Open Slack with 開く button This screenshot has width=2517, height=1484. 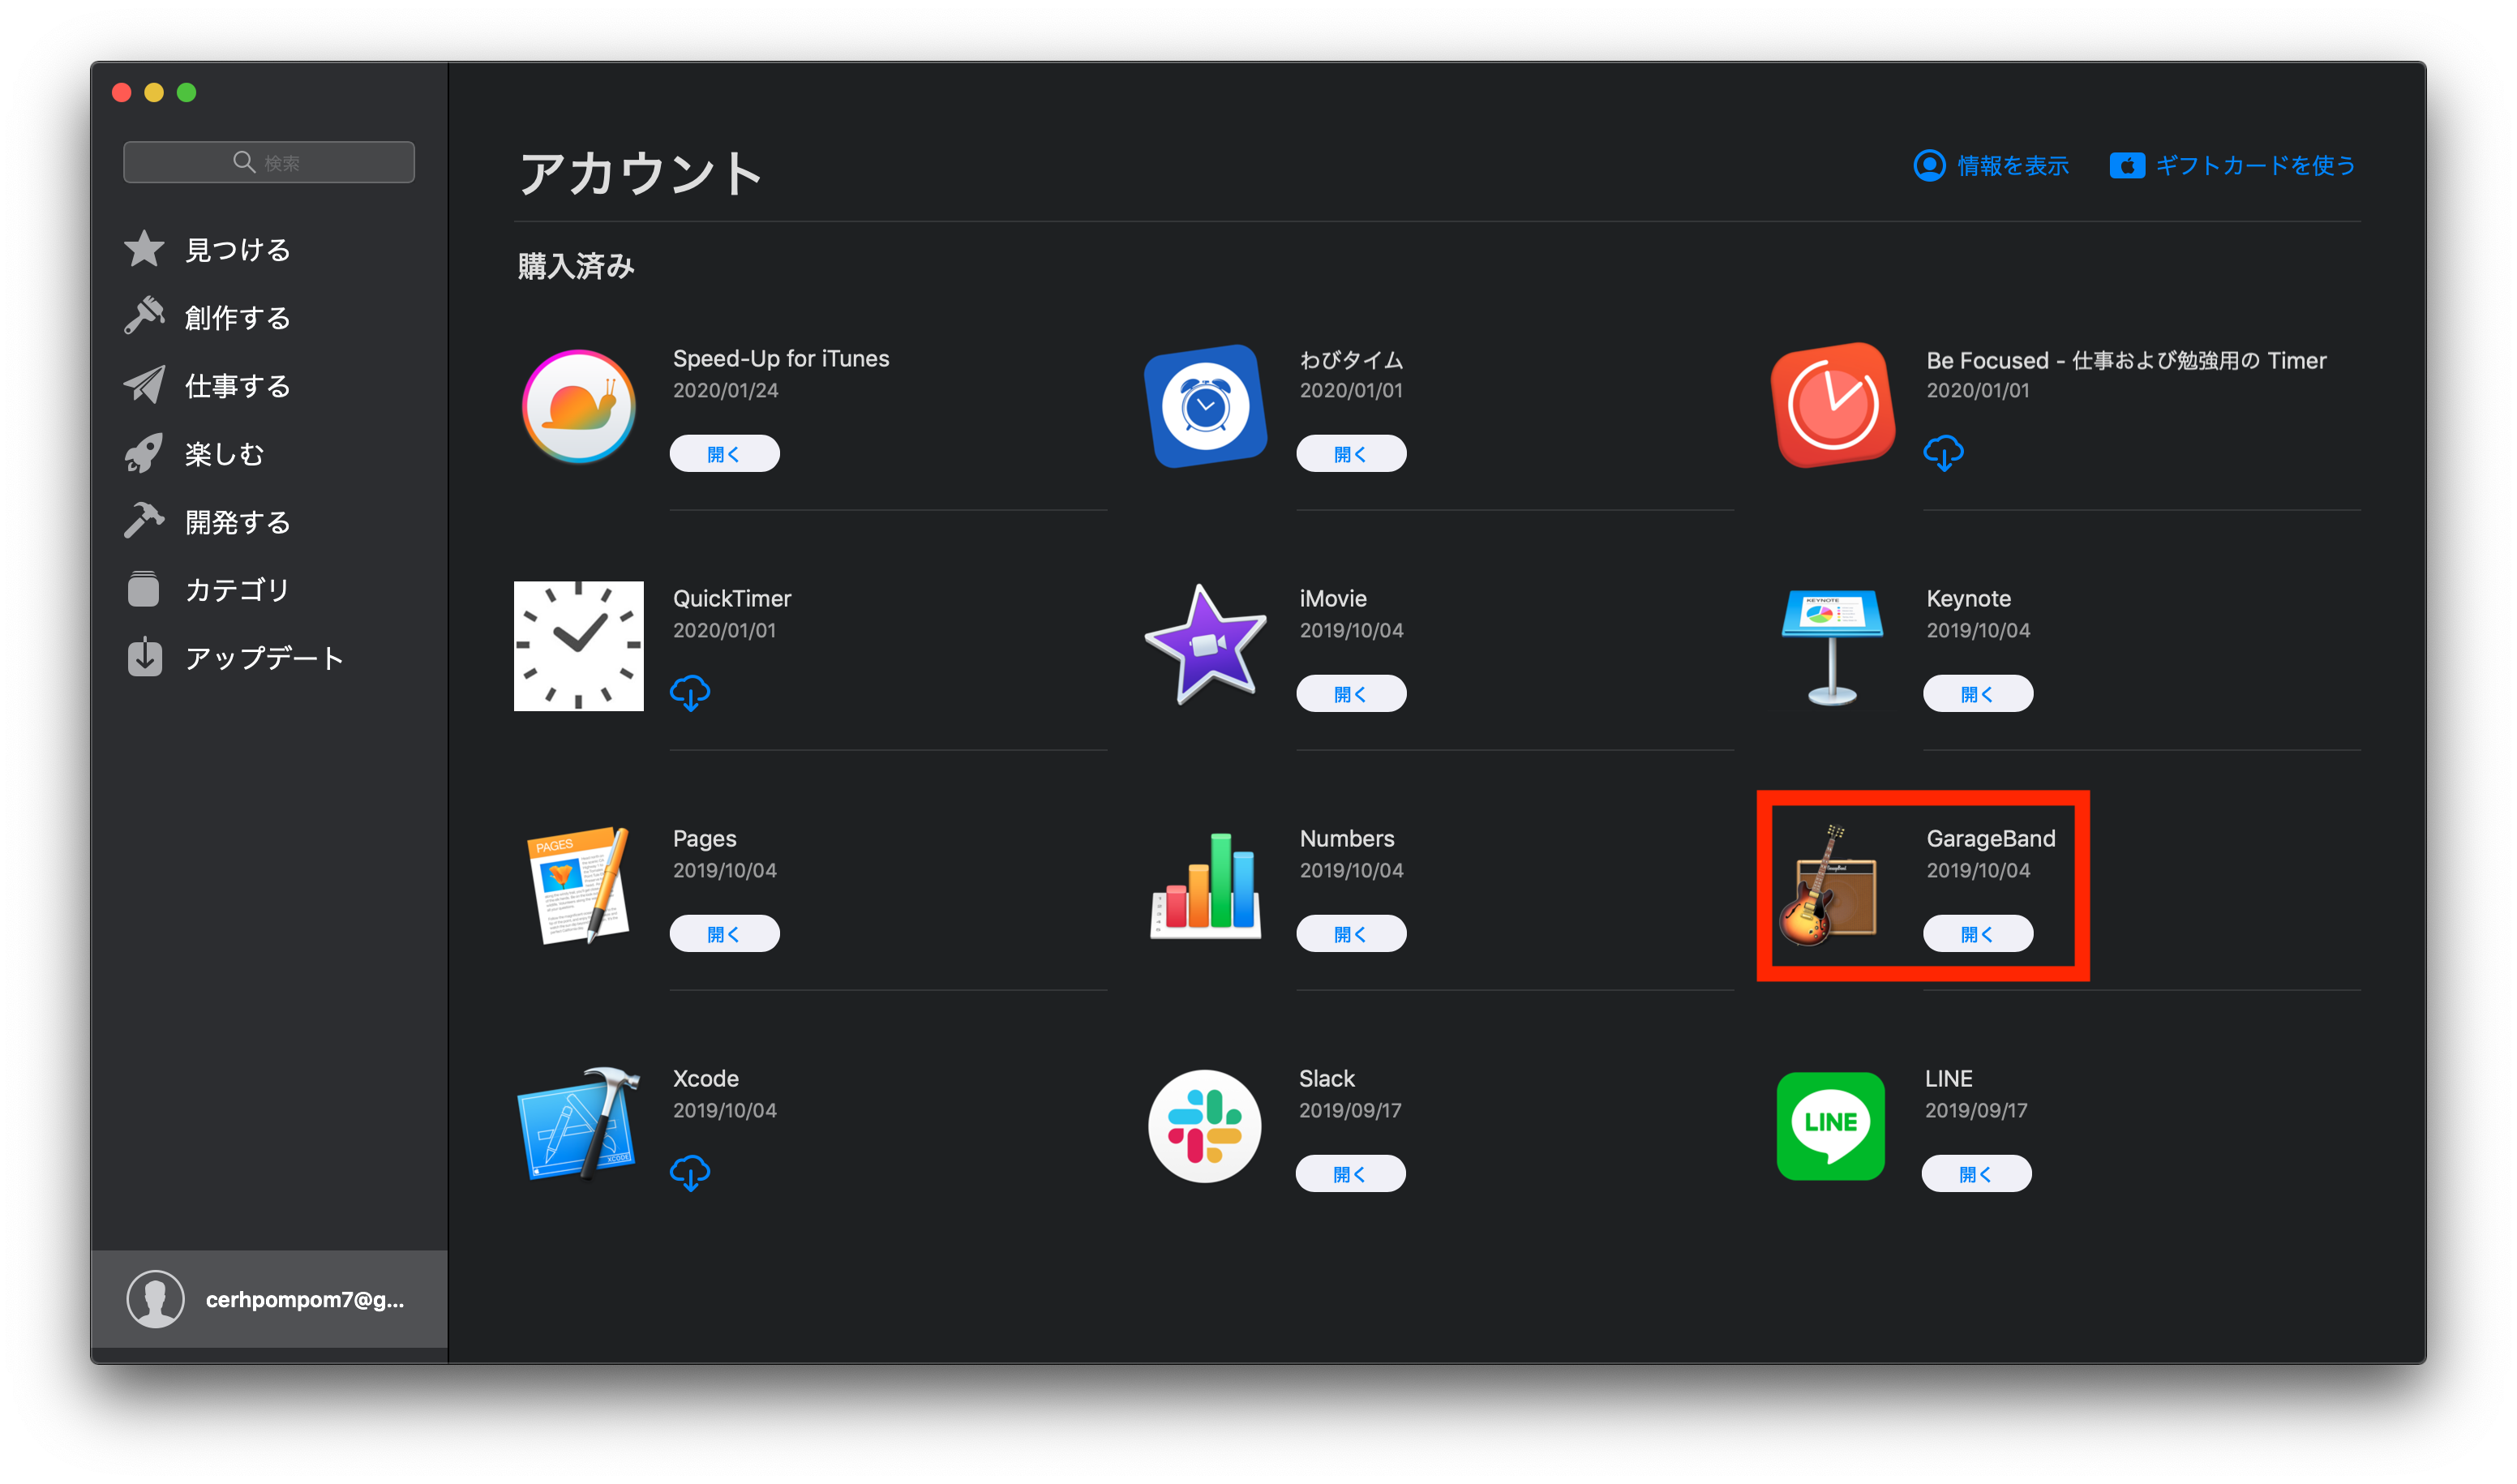(1350, 1173)
